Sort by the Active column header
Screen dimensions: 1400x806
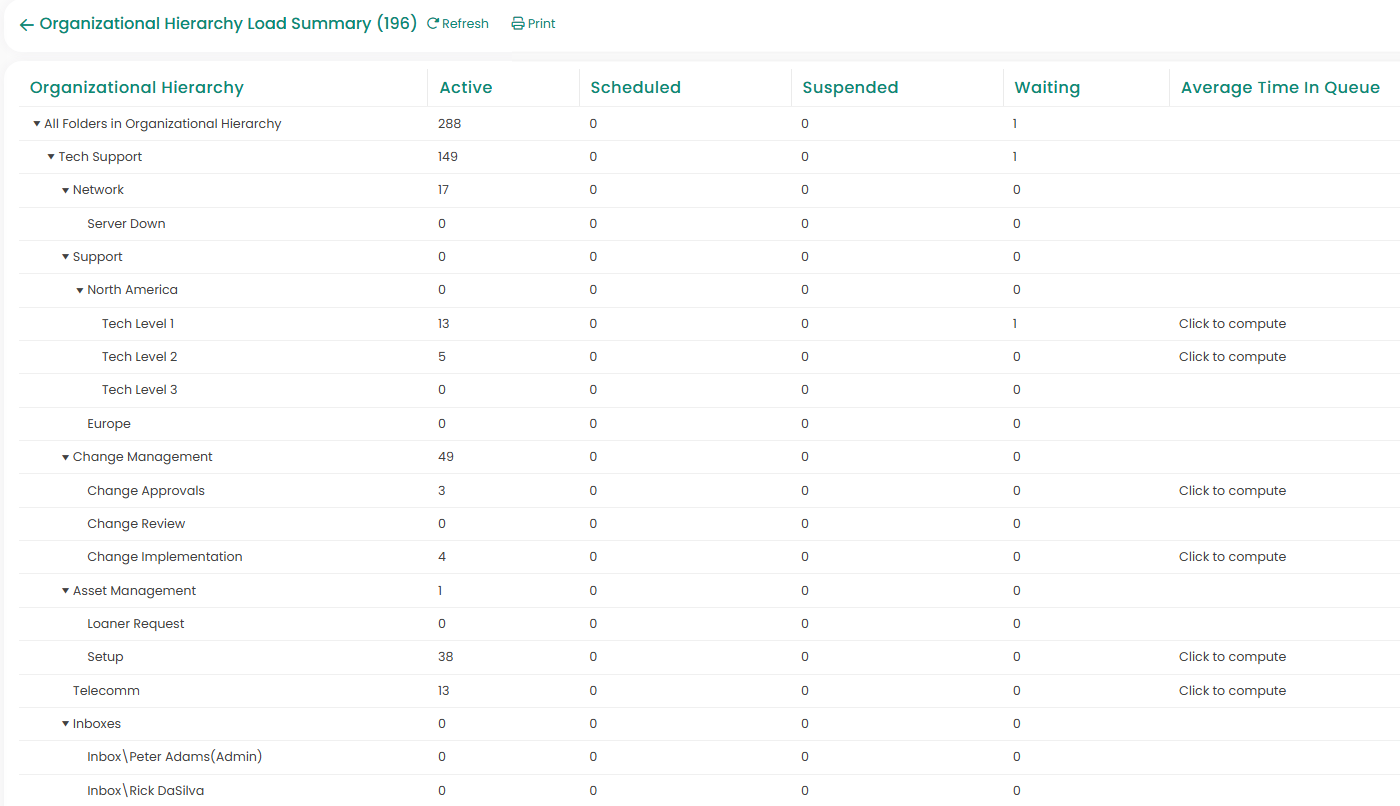click(466, 88)
